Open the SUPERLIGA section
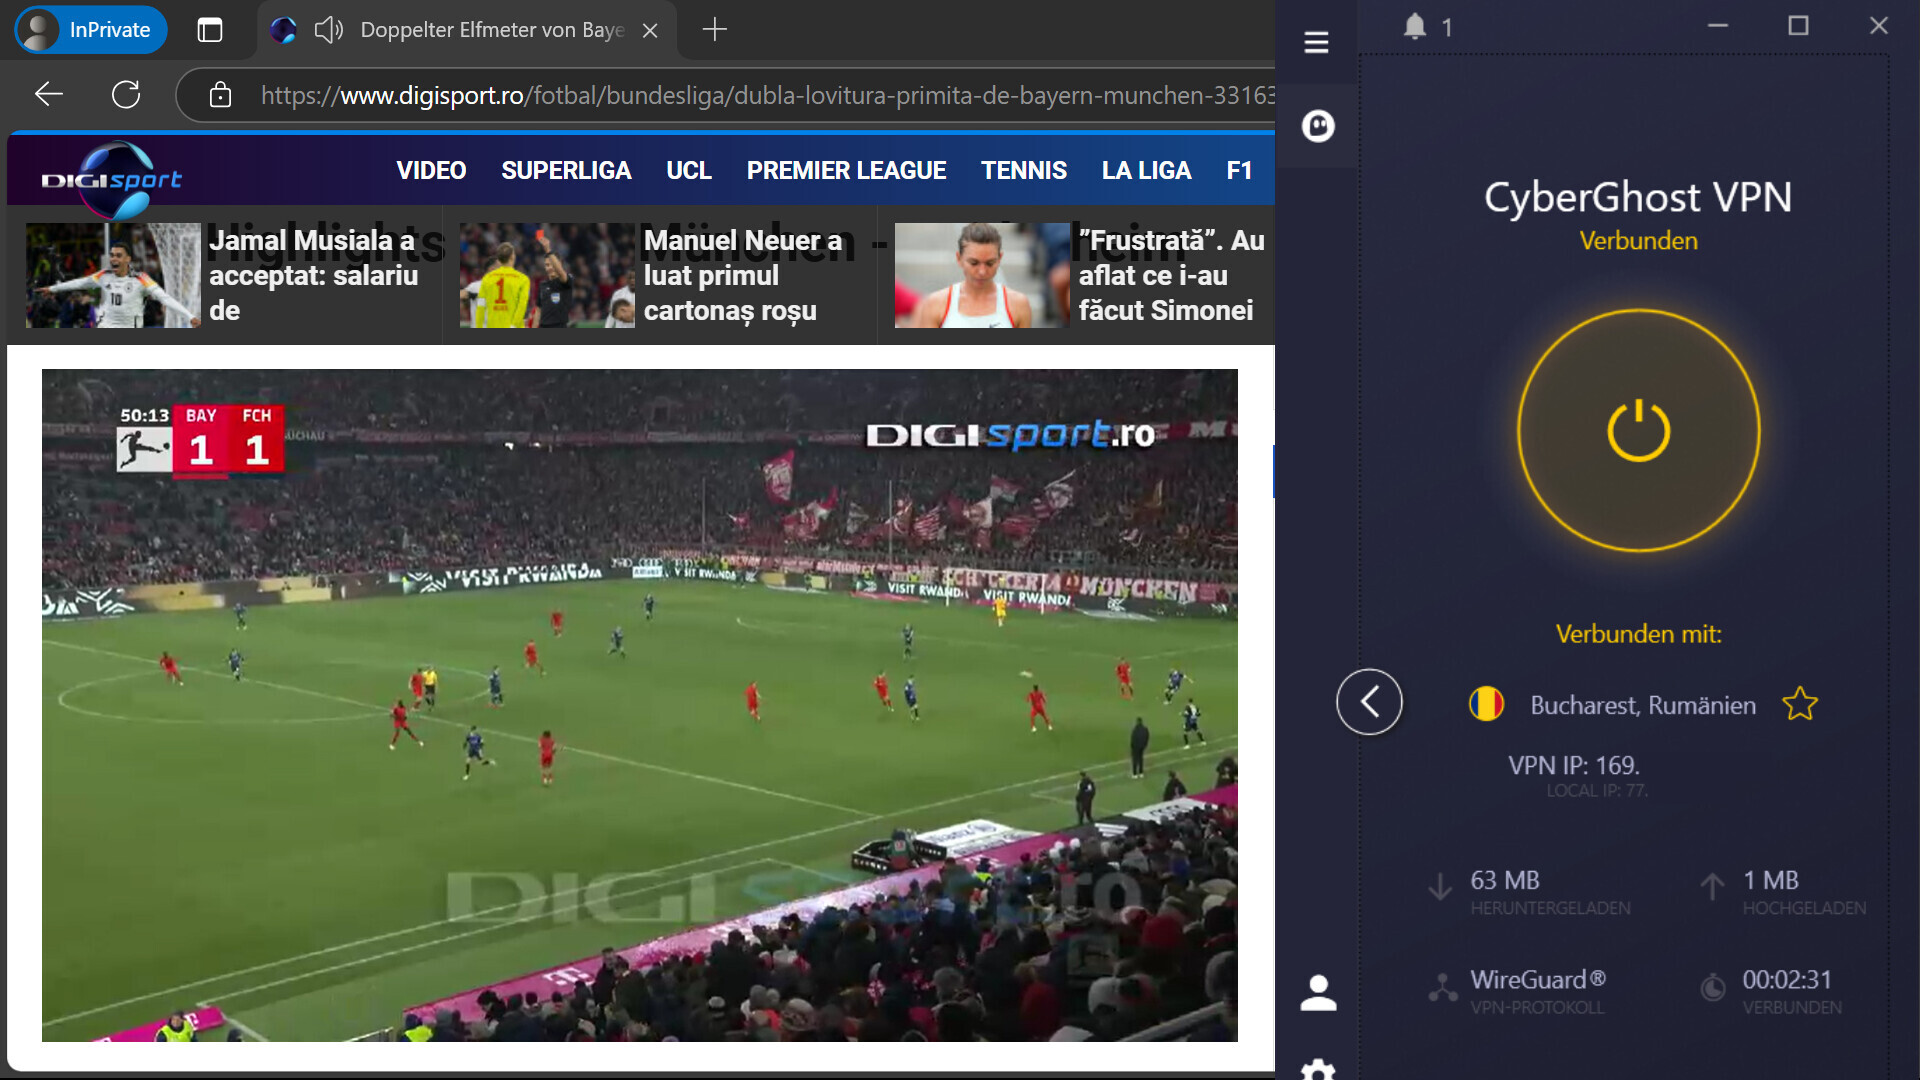 coord(566,170)
